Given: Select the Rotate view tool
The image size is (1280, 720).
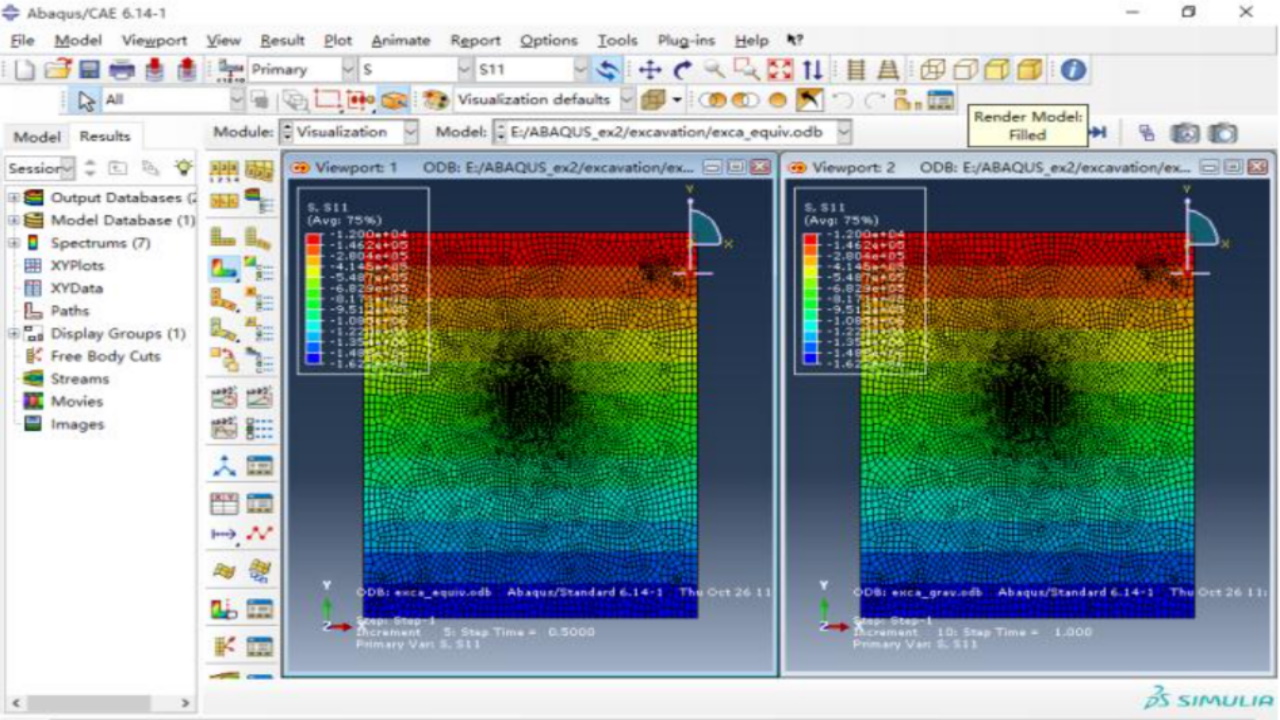Looking at the screenshot, I should [682, 70].
